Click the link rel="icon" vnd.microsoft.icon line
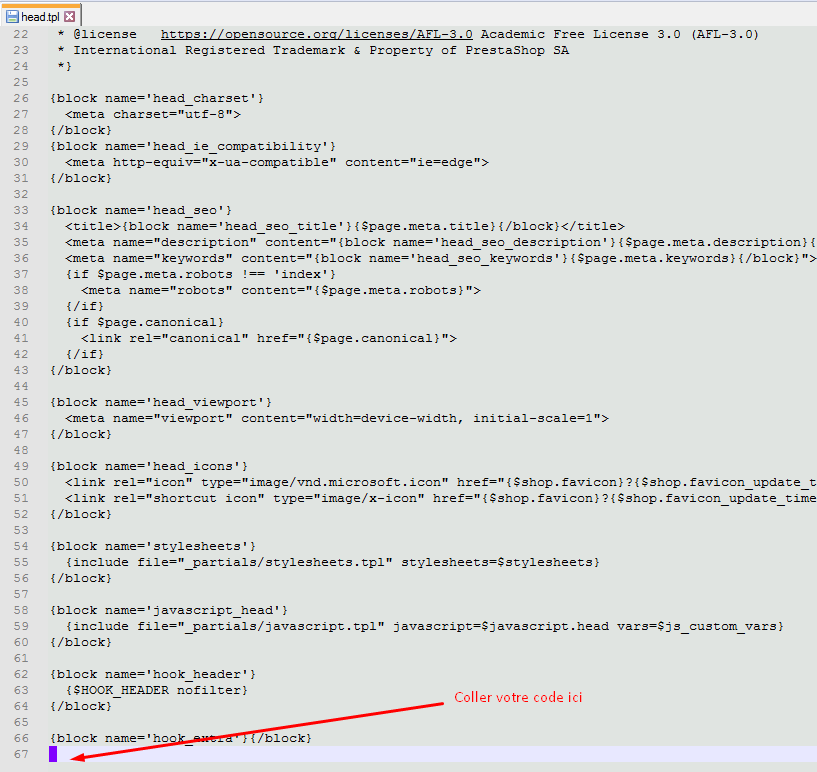Image resolution: width=817 pixels, height=772 pixels. point(441,482)
